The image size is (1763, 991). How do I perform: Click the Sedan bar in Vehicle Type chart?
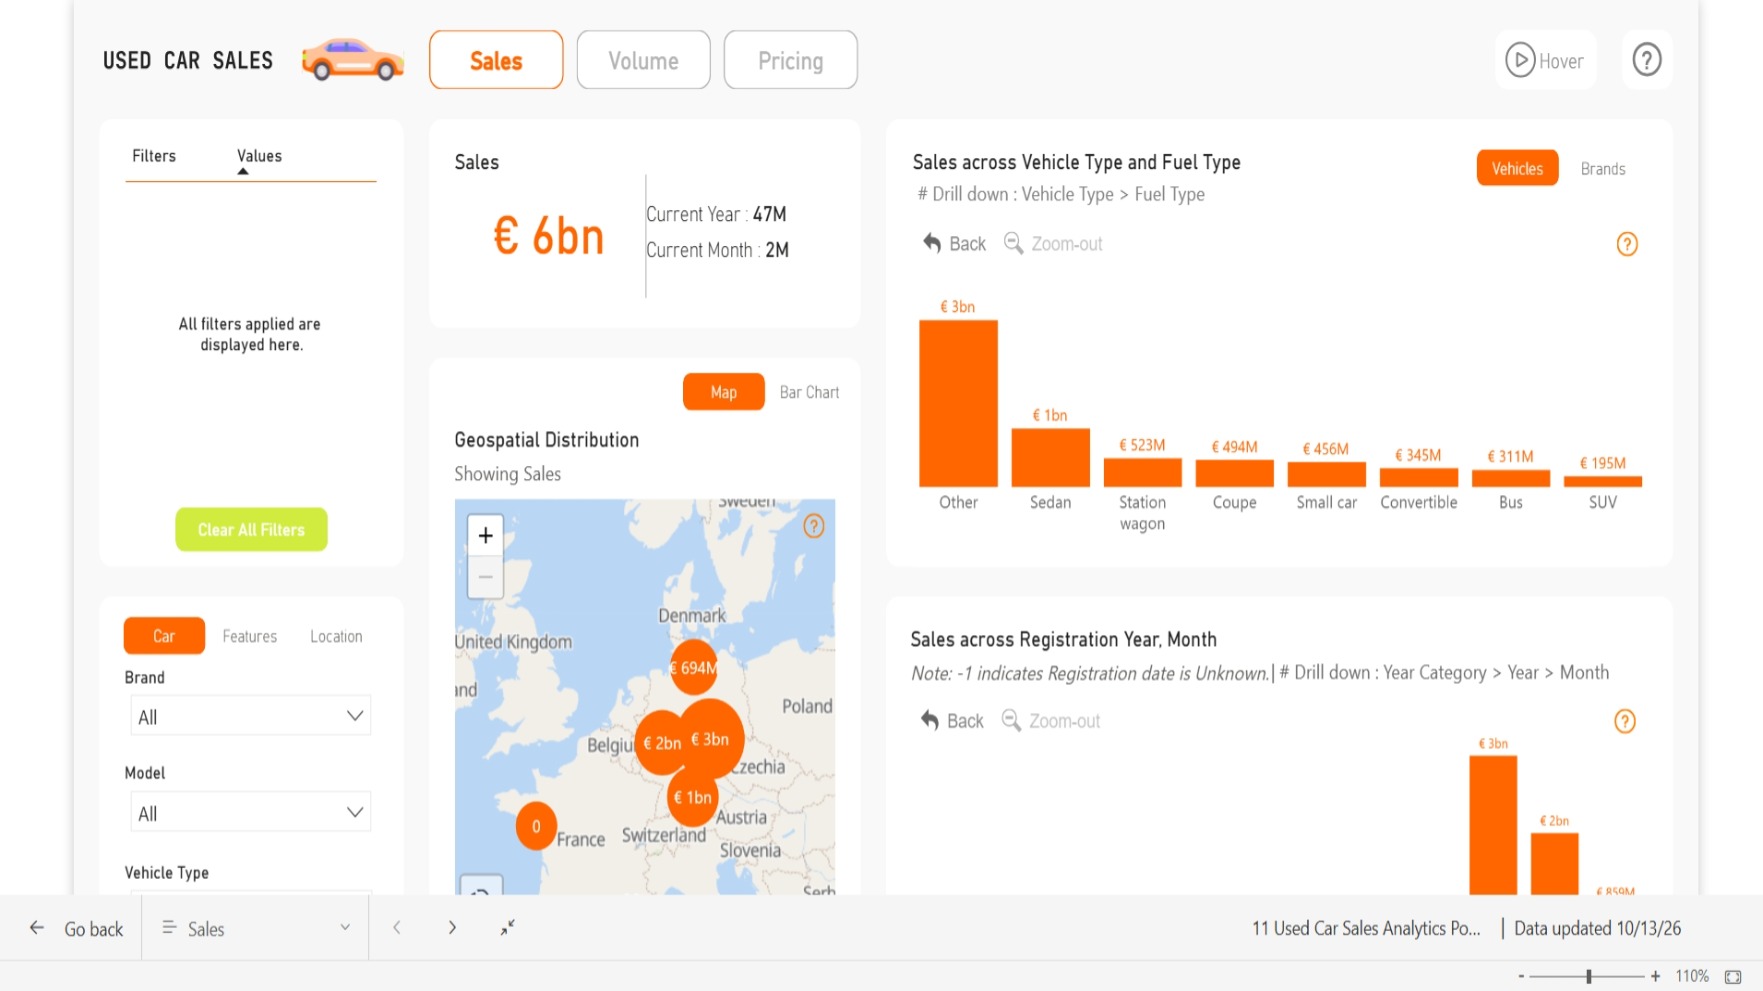point(1050,458)
